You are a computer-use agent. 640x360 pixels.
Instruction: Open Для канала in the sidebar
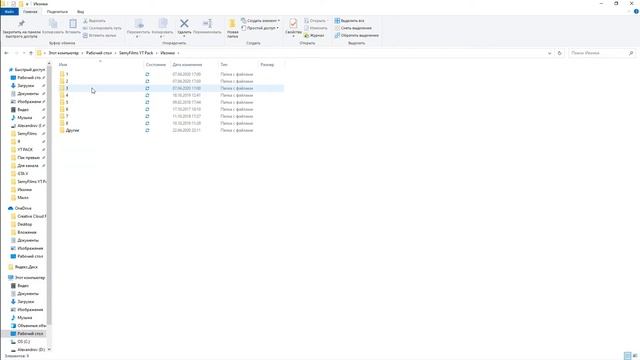[28, 165]
